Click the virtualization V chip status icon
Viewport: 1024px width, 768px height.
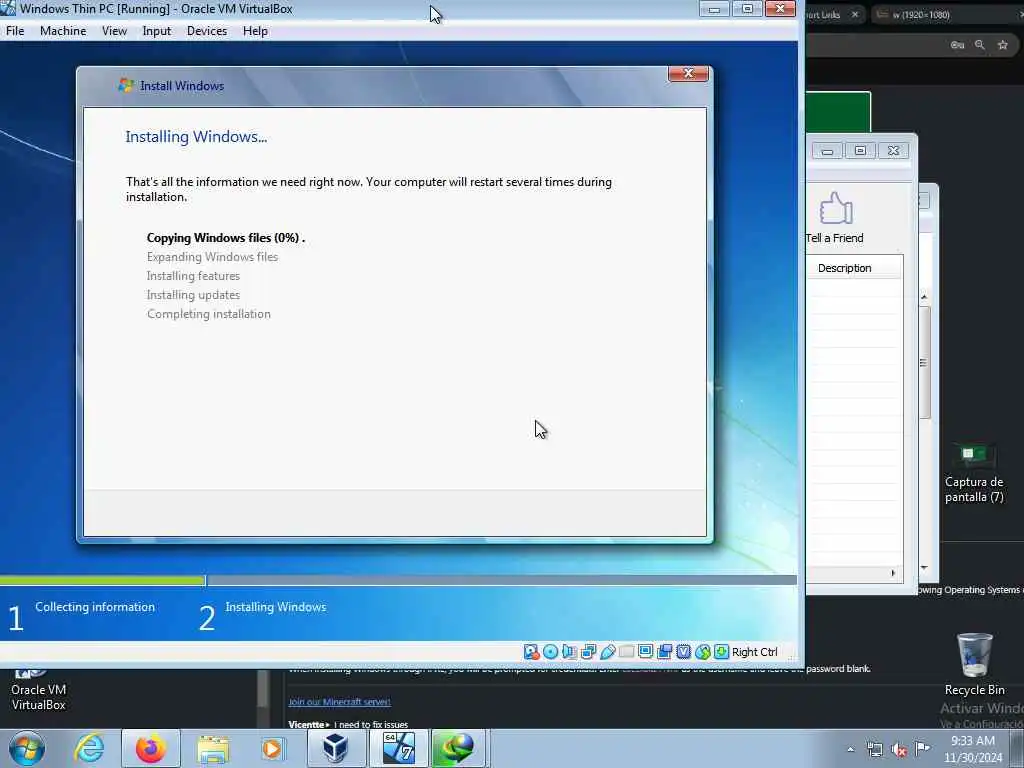[x=684, y=652]
